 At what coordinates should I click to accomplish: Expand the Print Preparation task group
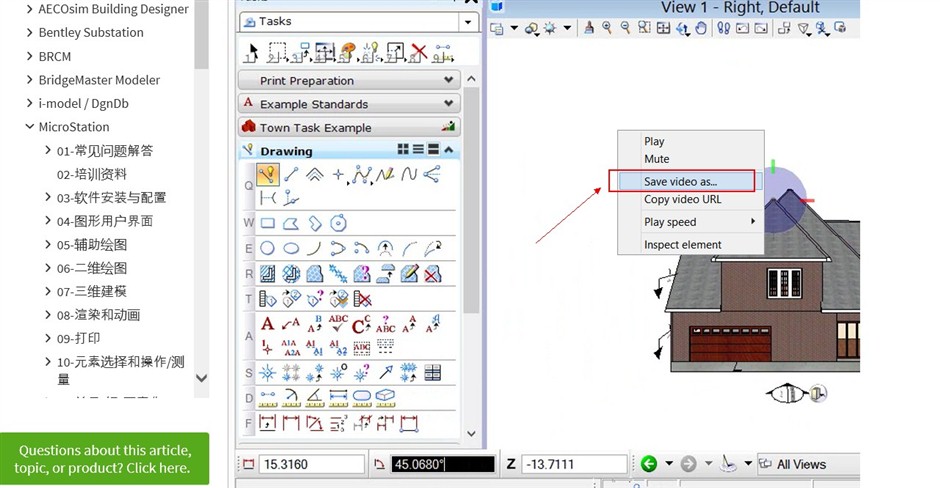(448, 80)
